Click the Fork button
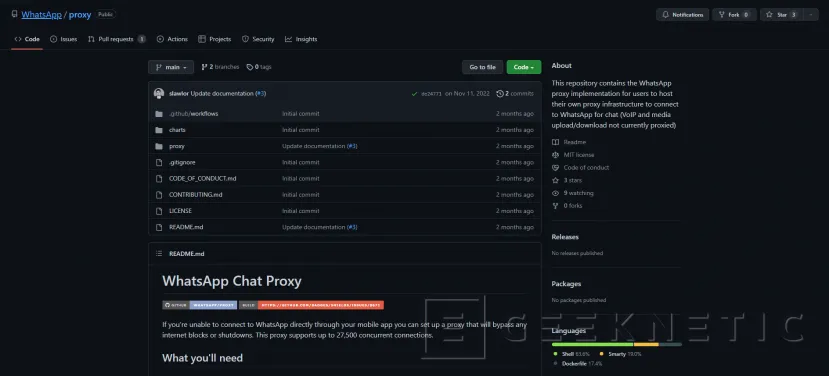 pos(734,15)
